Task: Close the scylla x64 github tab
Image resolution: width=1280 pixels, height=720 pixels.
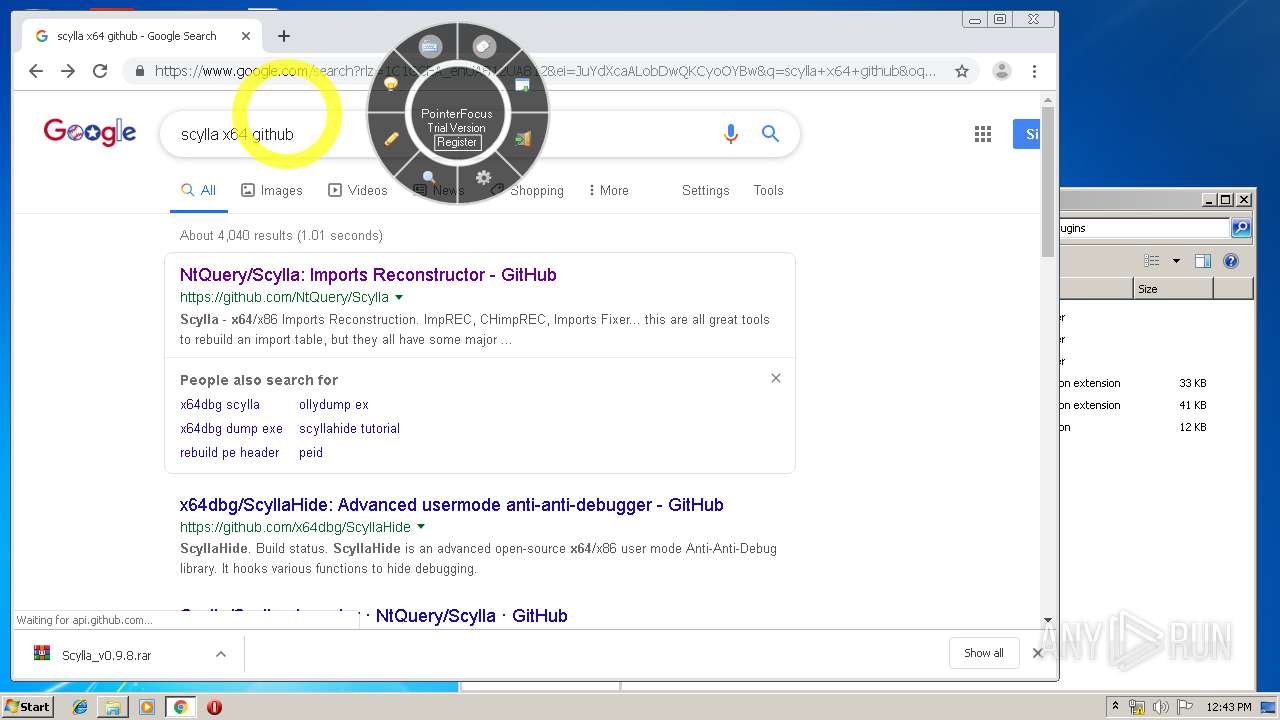Action: (246, 36)
